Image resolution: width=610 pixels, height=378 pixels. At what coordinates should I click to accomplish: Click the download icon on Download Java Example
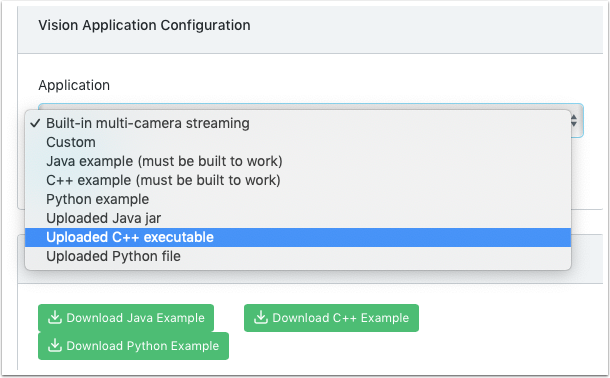(x=55, y=317)
